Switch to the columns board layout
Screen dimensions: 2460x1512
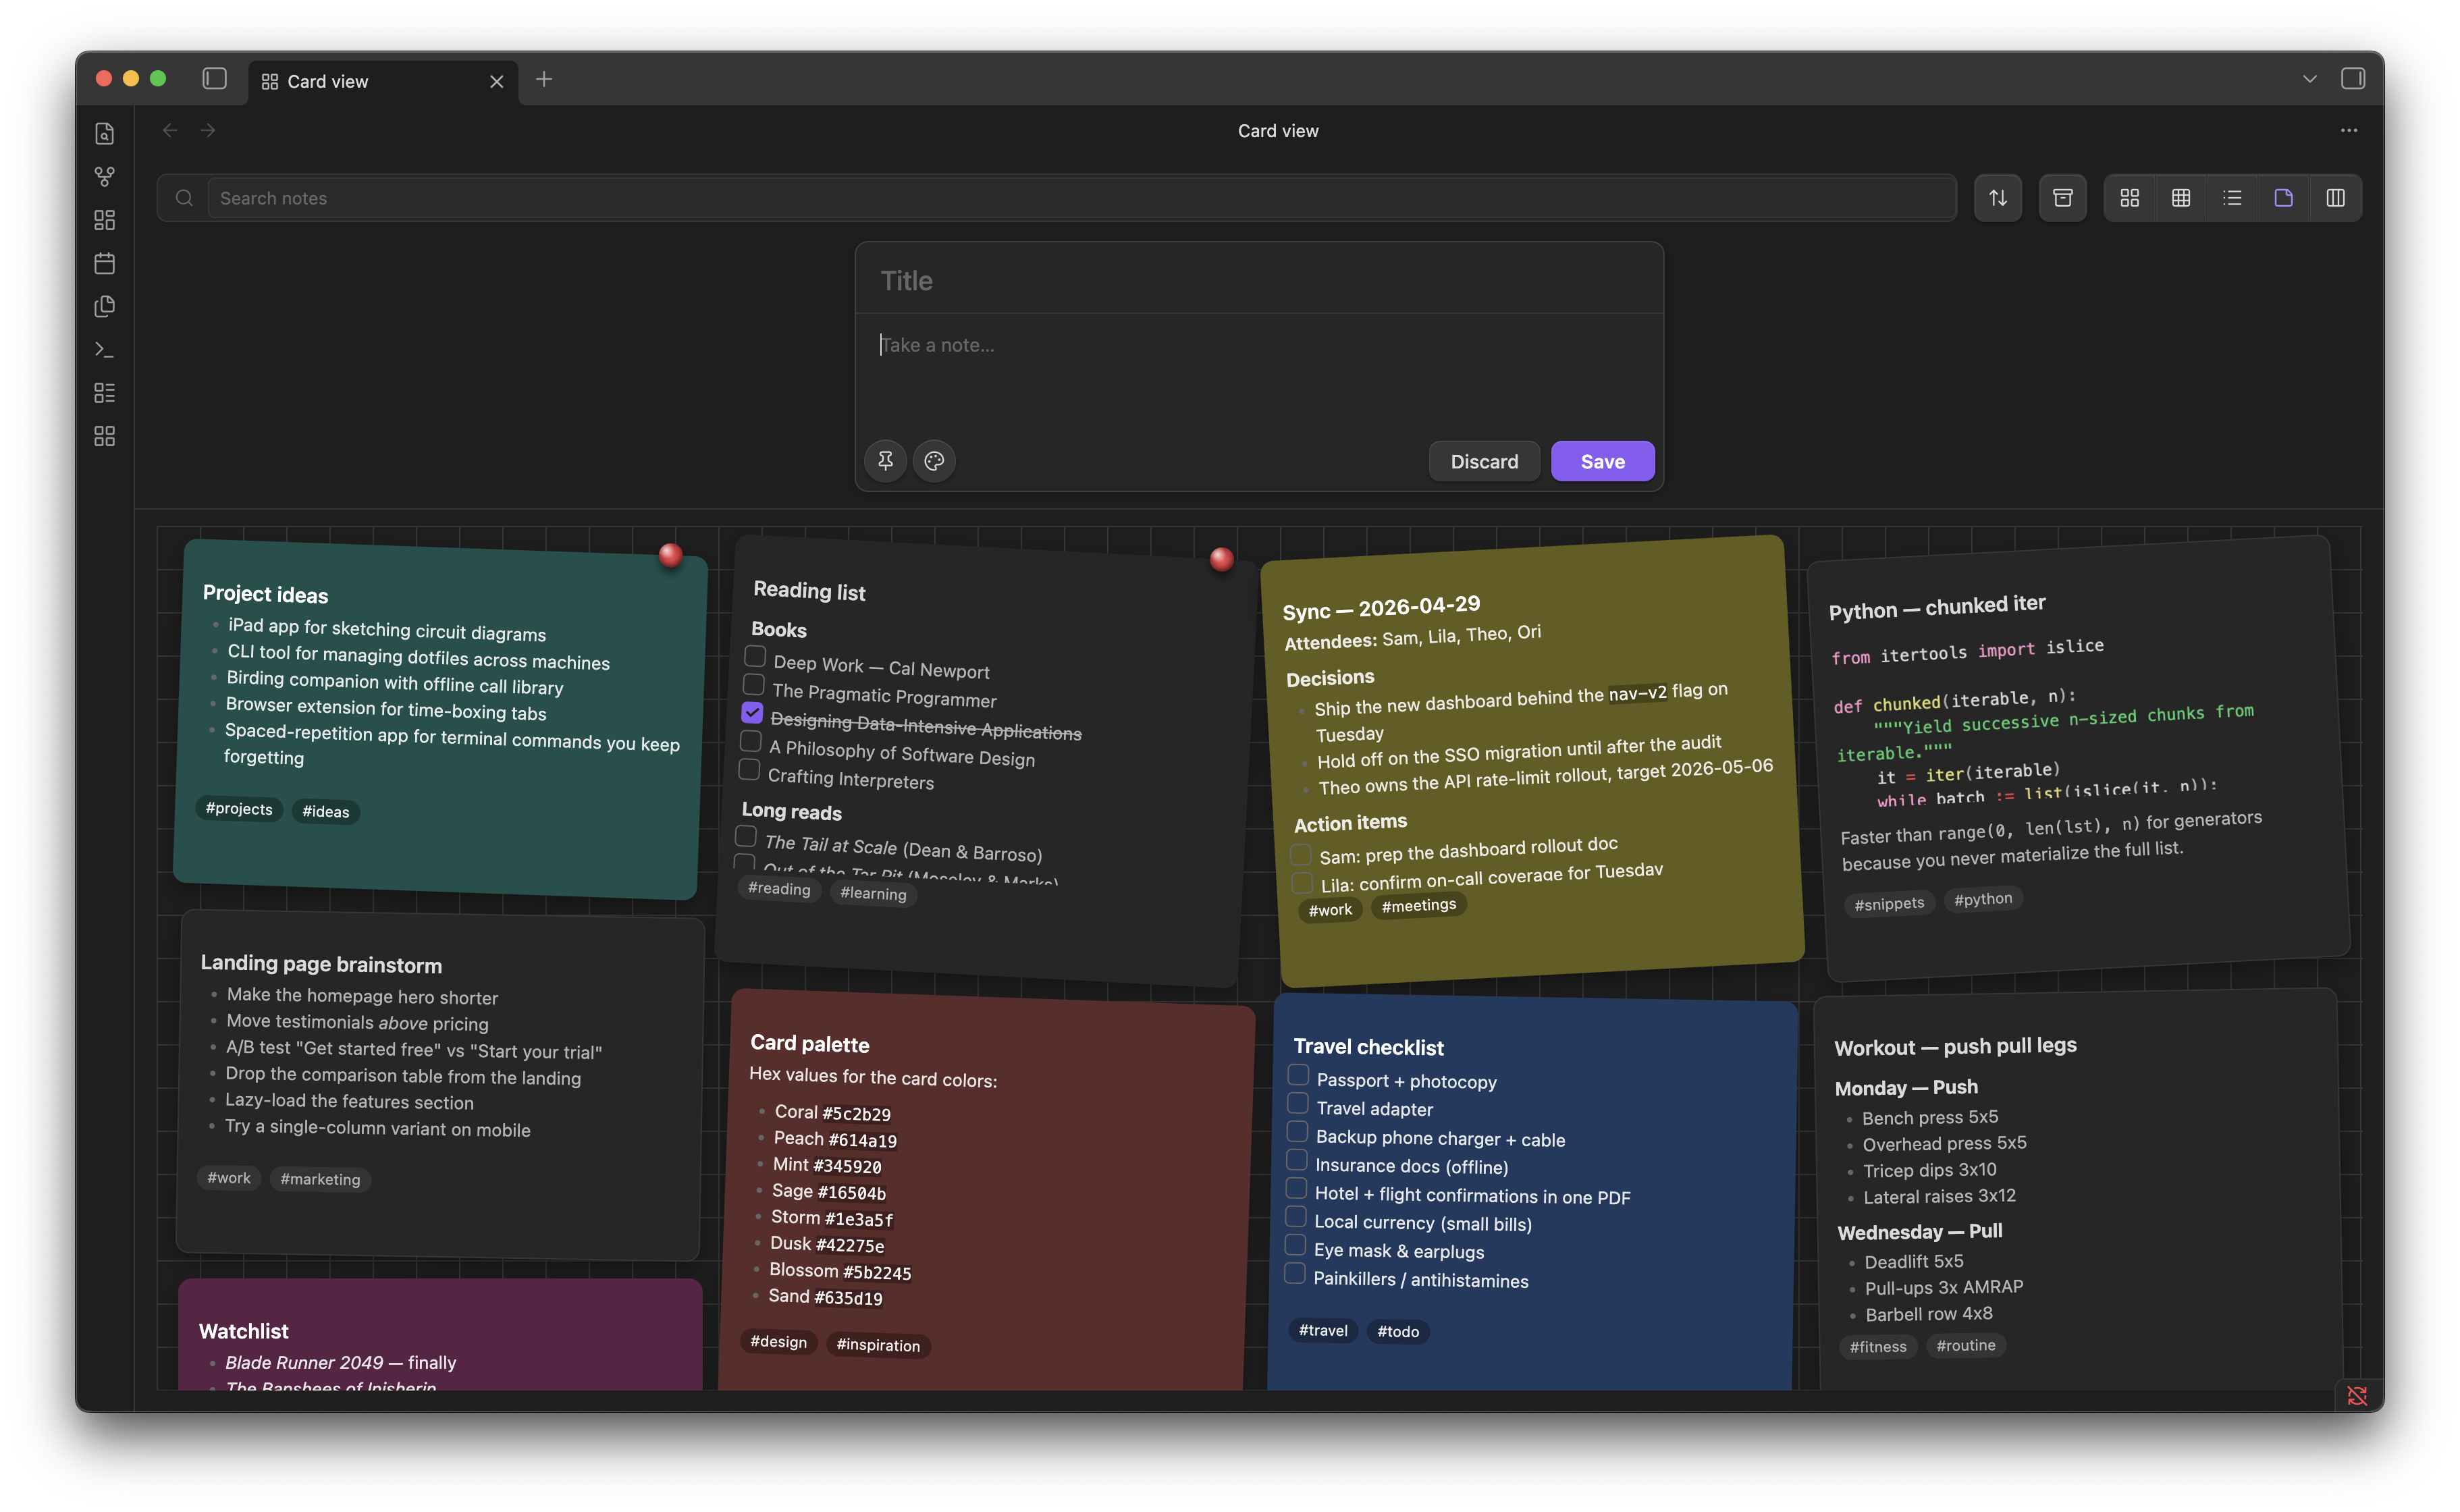[2335, 198]
